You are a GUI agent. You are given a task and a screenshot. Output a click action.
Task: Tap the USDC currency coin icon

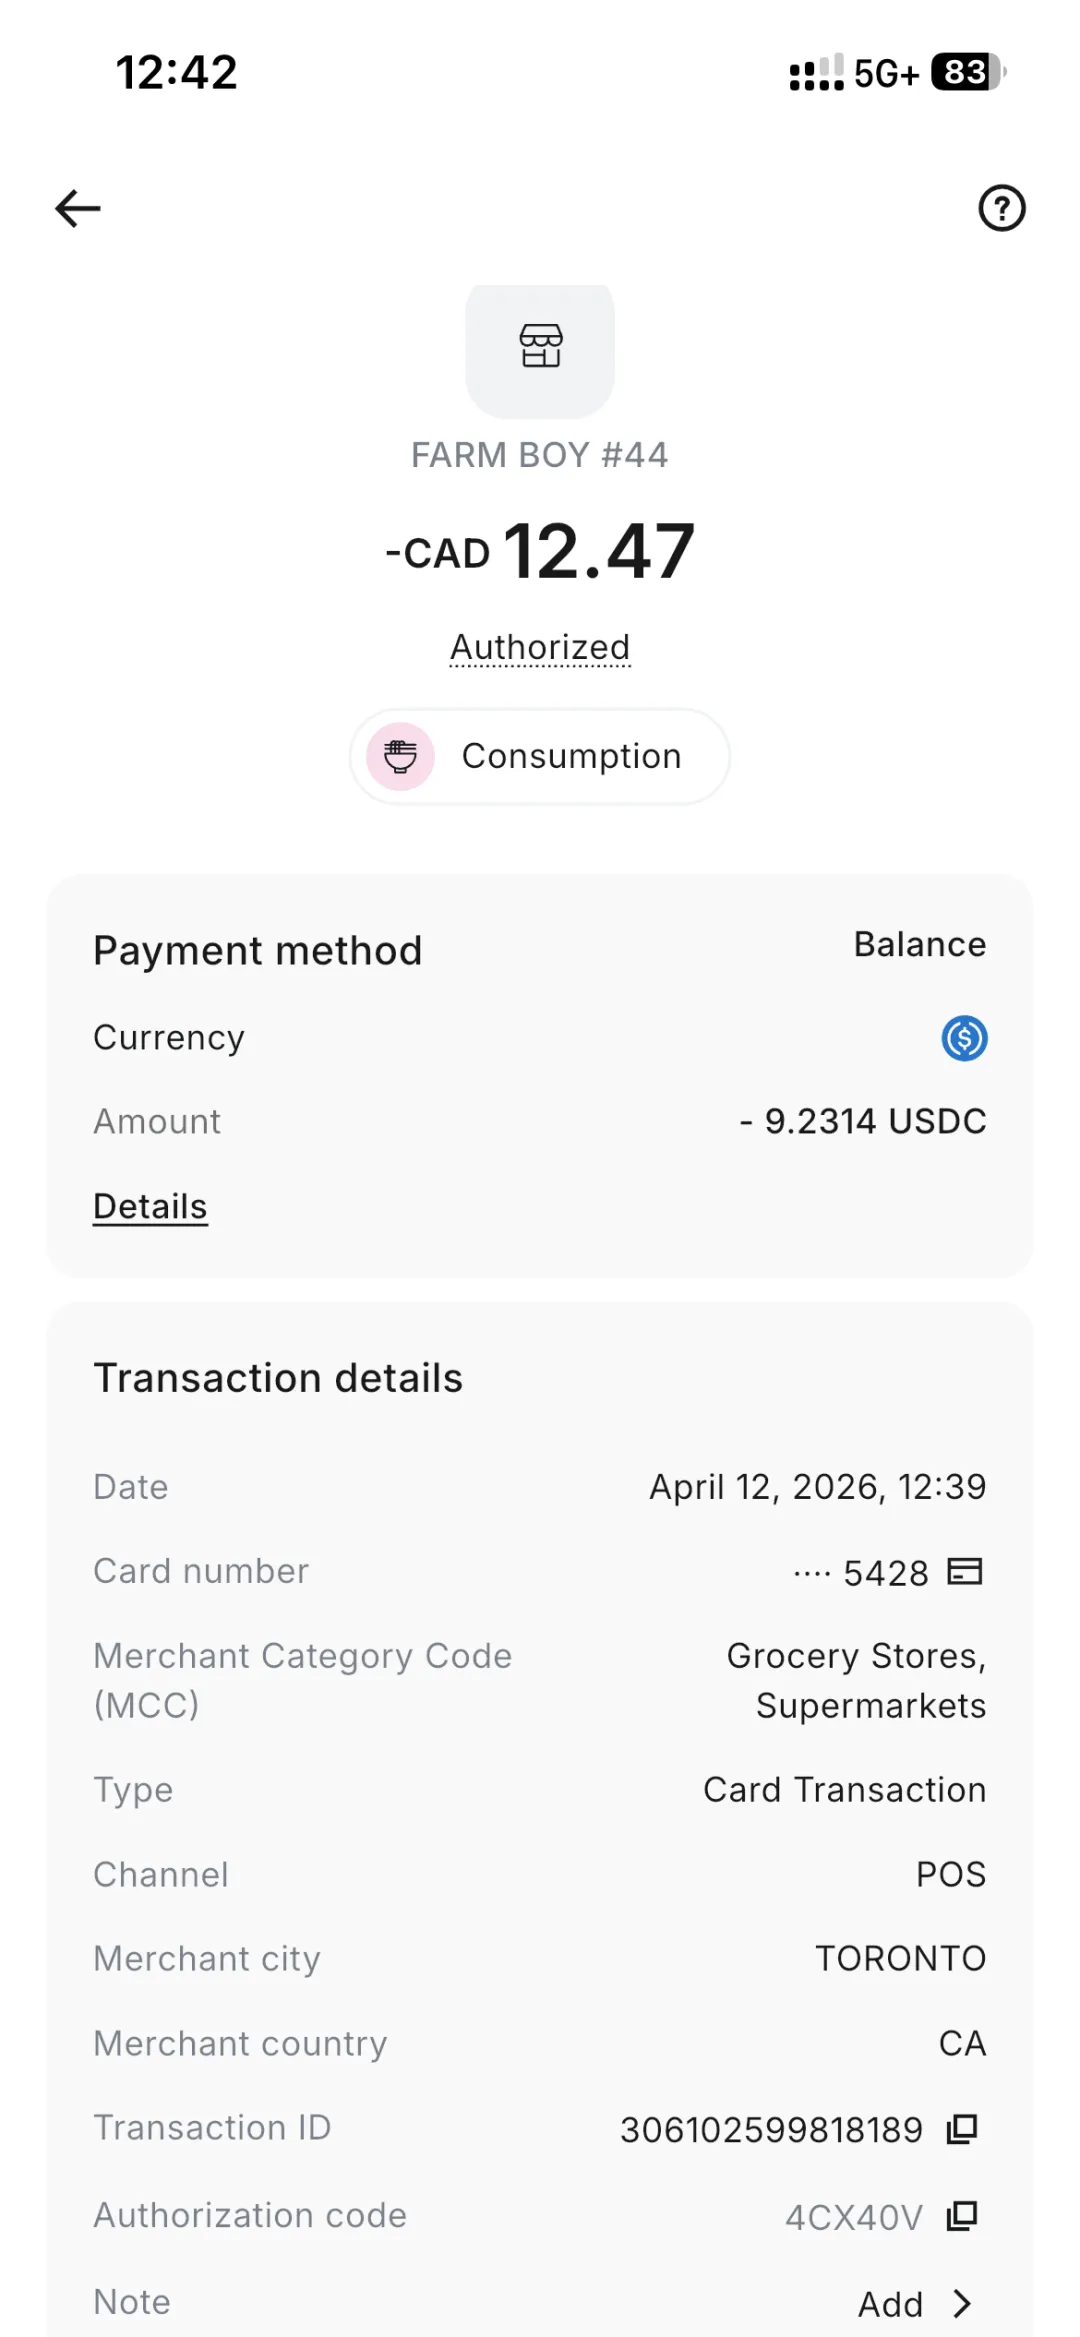pyautogui.click(x=964, y=1038)
